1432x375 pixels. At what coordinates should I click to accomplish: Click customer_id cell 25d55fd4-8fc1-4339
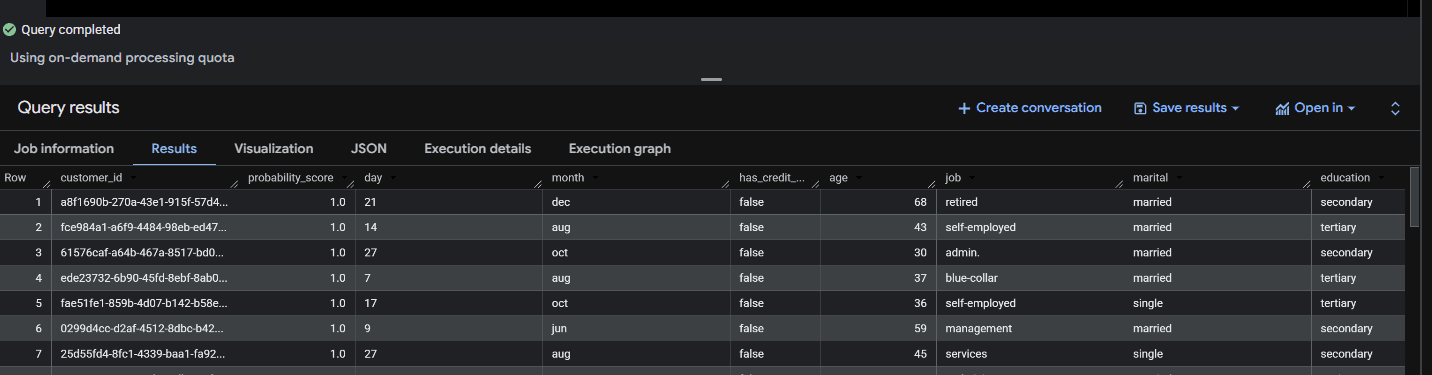144,354
